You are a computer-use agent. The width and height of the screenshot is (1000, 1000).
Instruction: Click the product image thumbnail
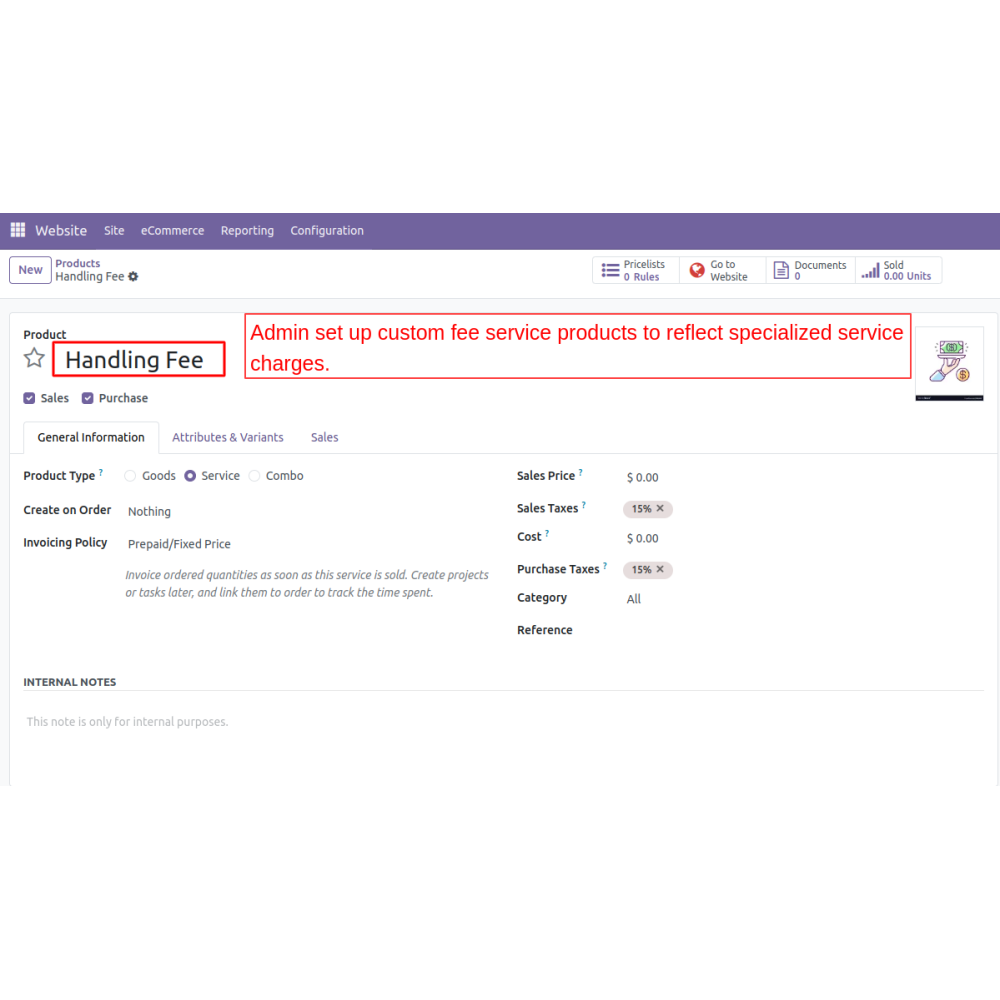tap(949, 365)
